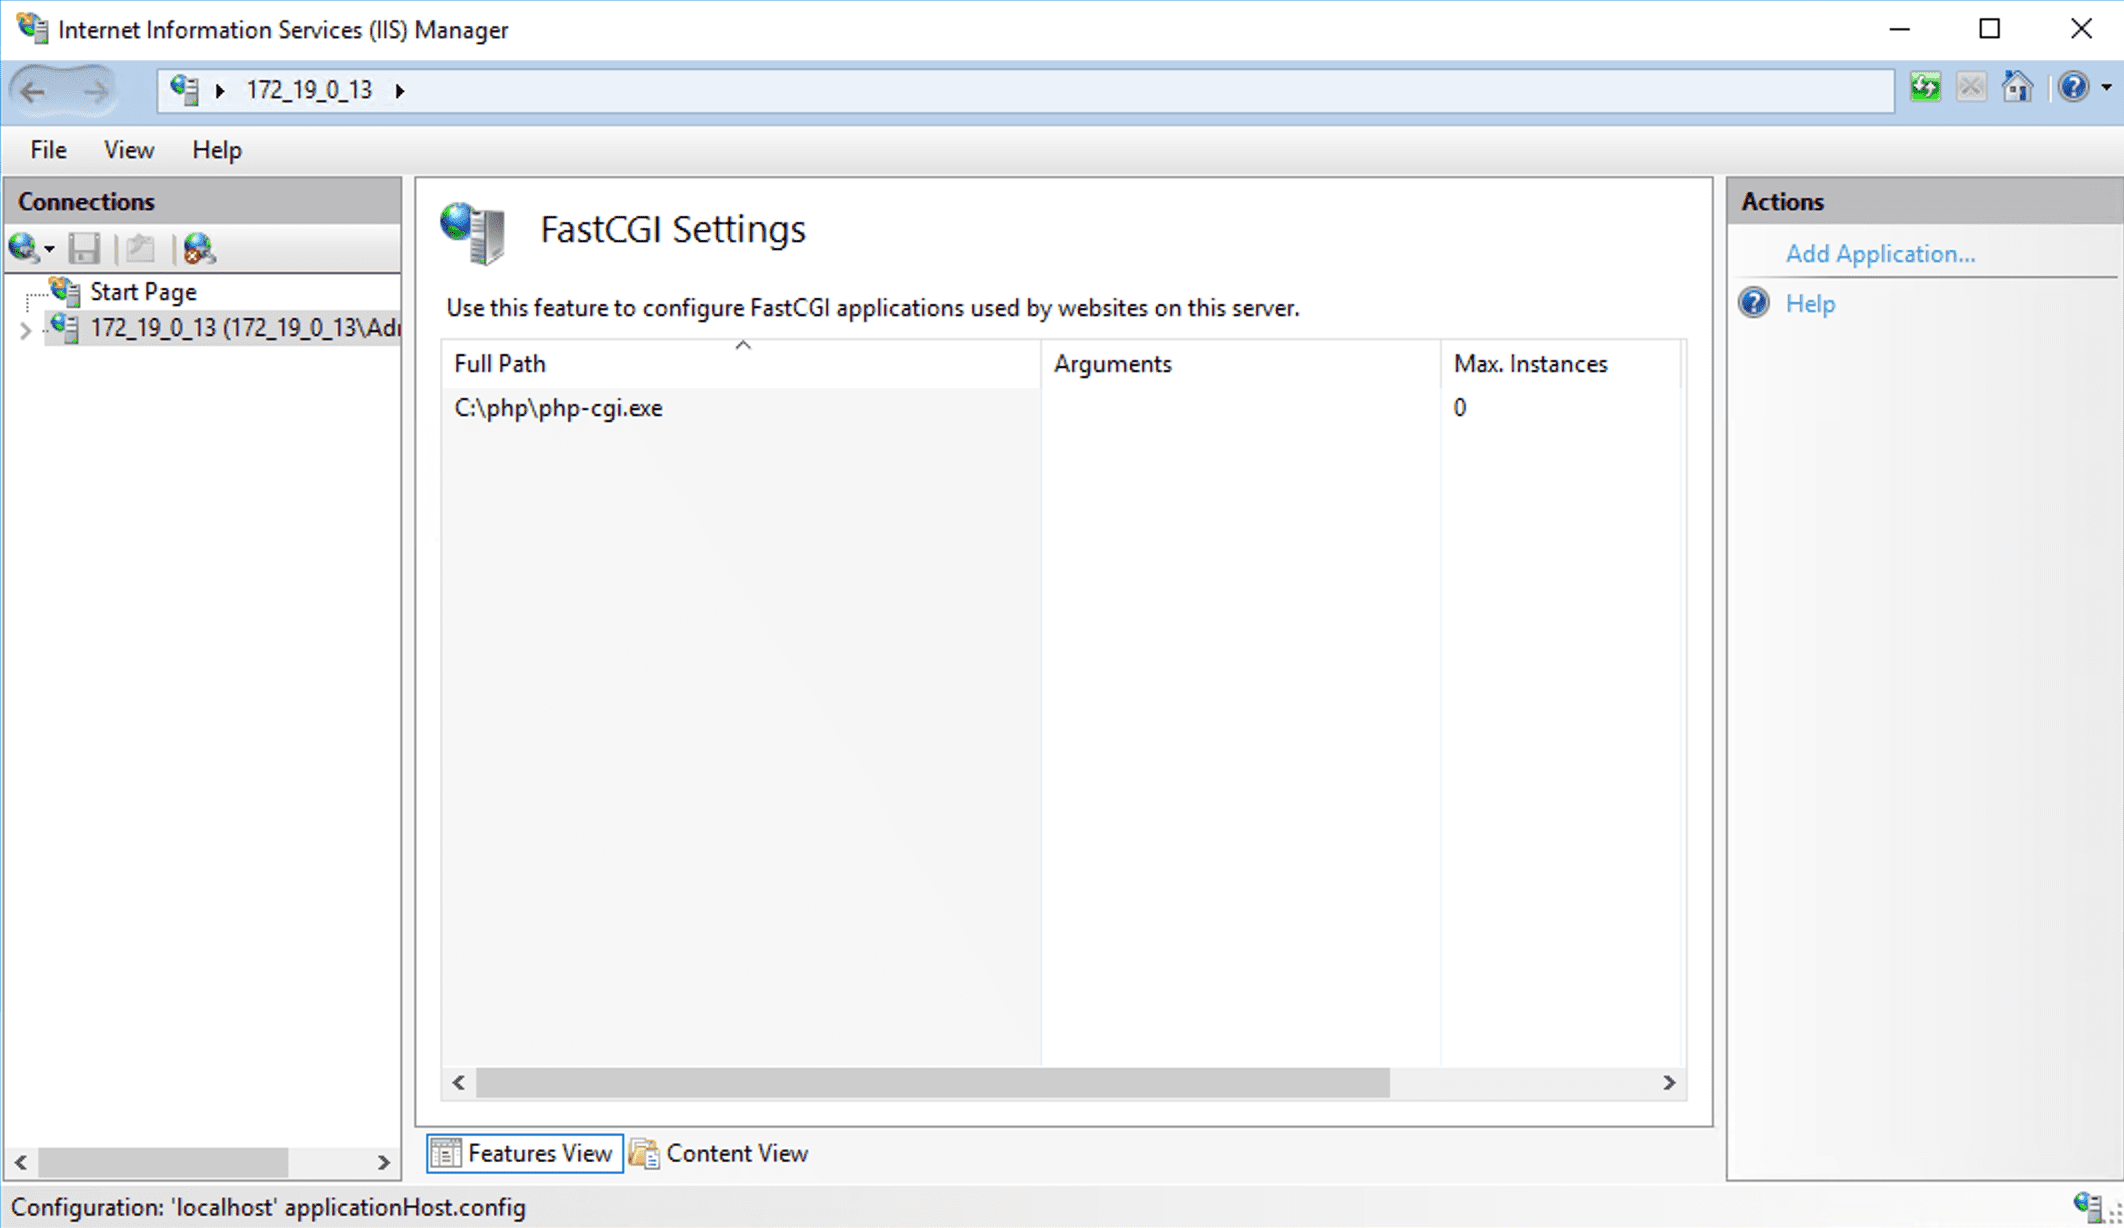The image size is (2124, 1228).
Task: Click the Up folder icon in Connections
Action: 140,248
